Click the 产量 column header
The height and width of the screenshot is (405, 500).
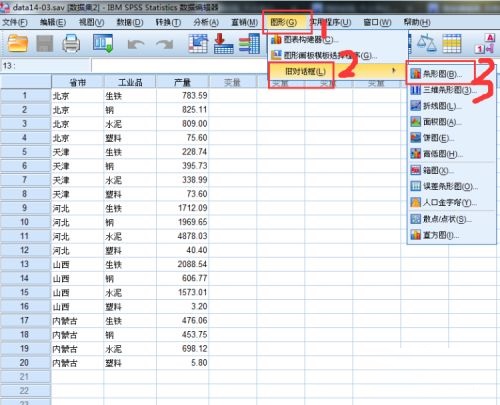182,82
